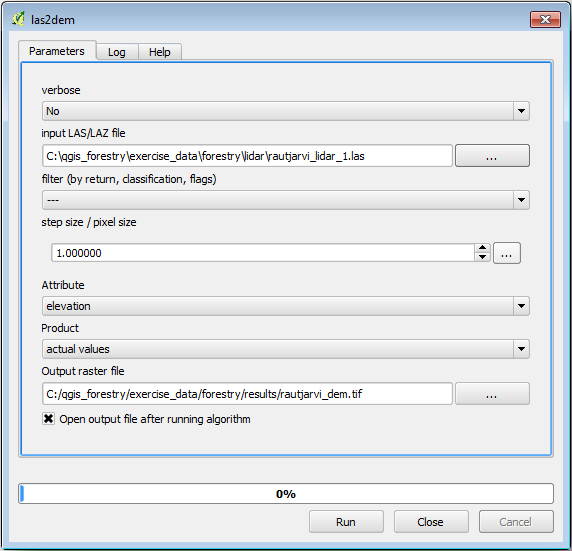
Task: Click the QGIS icon in title bar
Action: 18,19
